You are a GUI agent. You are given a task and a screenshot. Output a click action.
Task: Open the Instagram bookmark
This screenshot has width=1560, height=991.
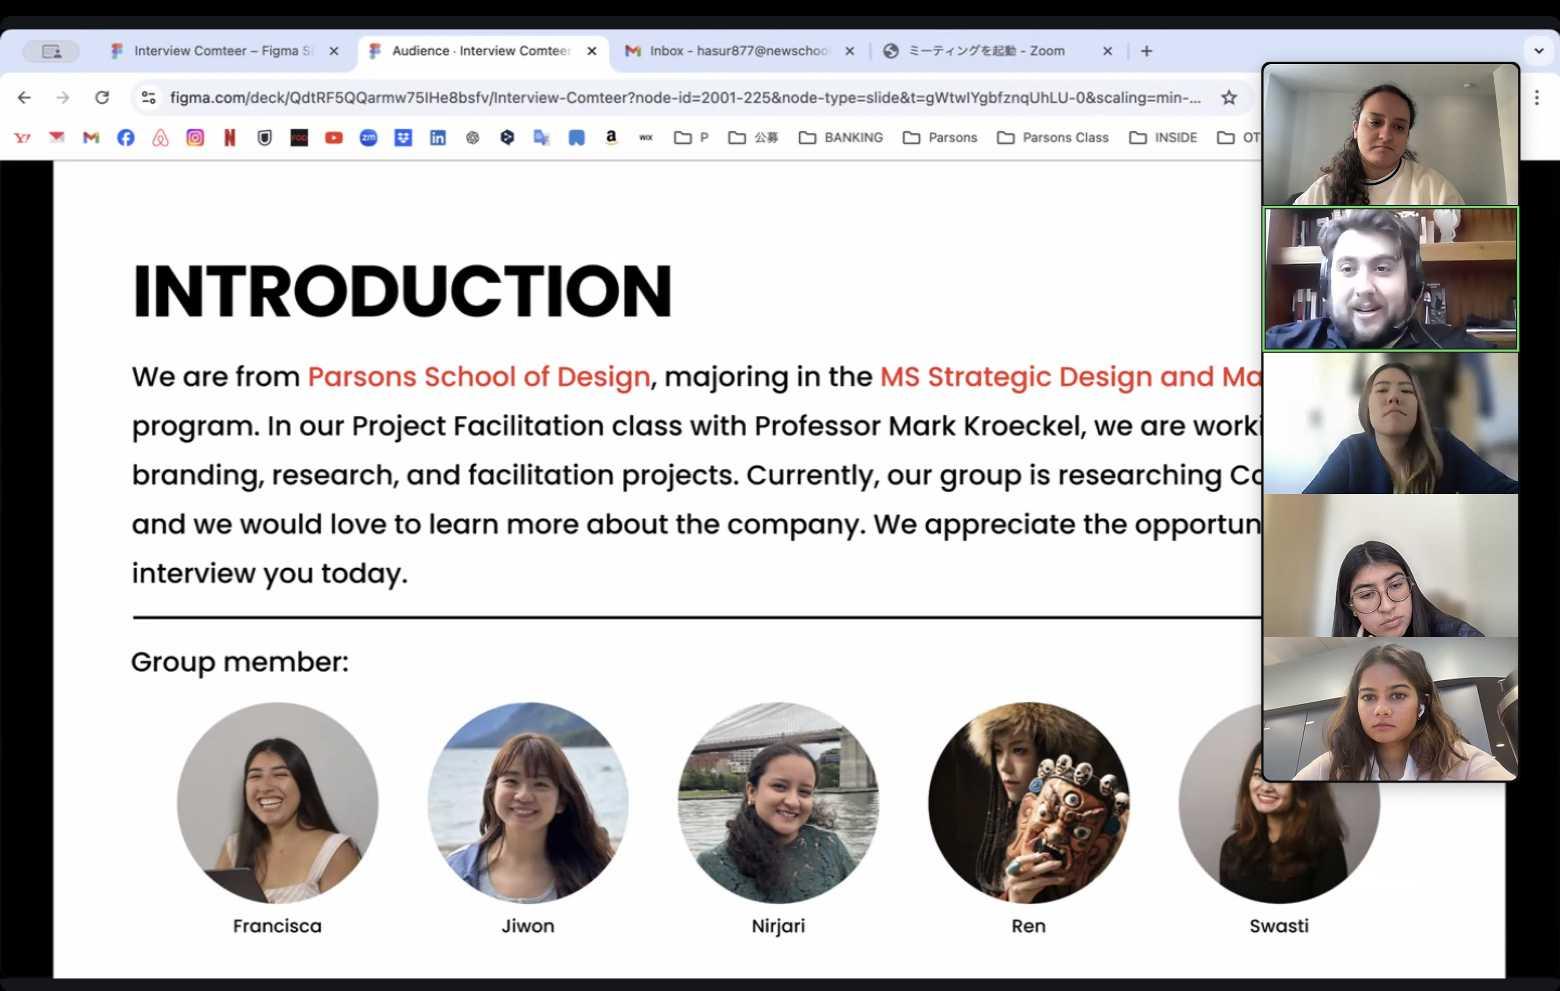195,138
